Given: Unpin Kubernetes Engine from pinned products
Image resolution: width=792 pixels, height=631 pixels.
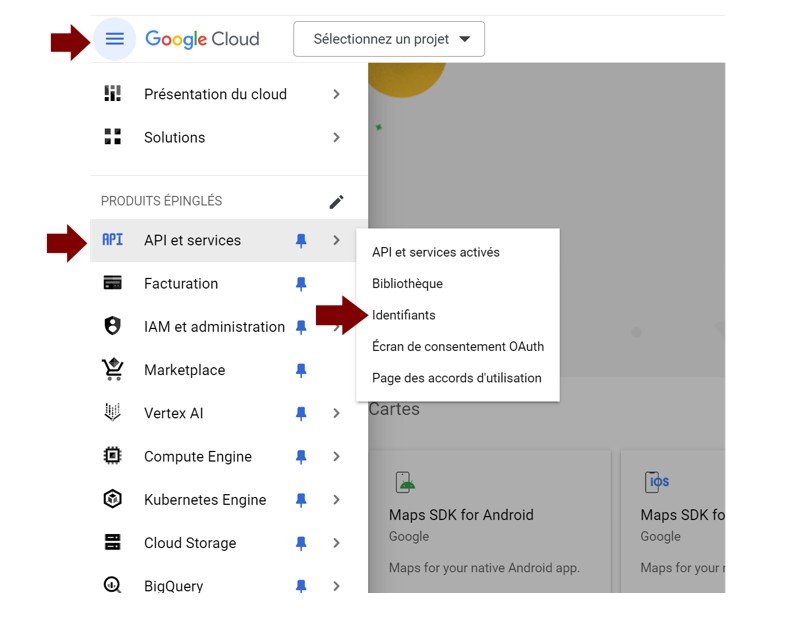Looking at the screenshot, I should [301, 500].
